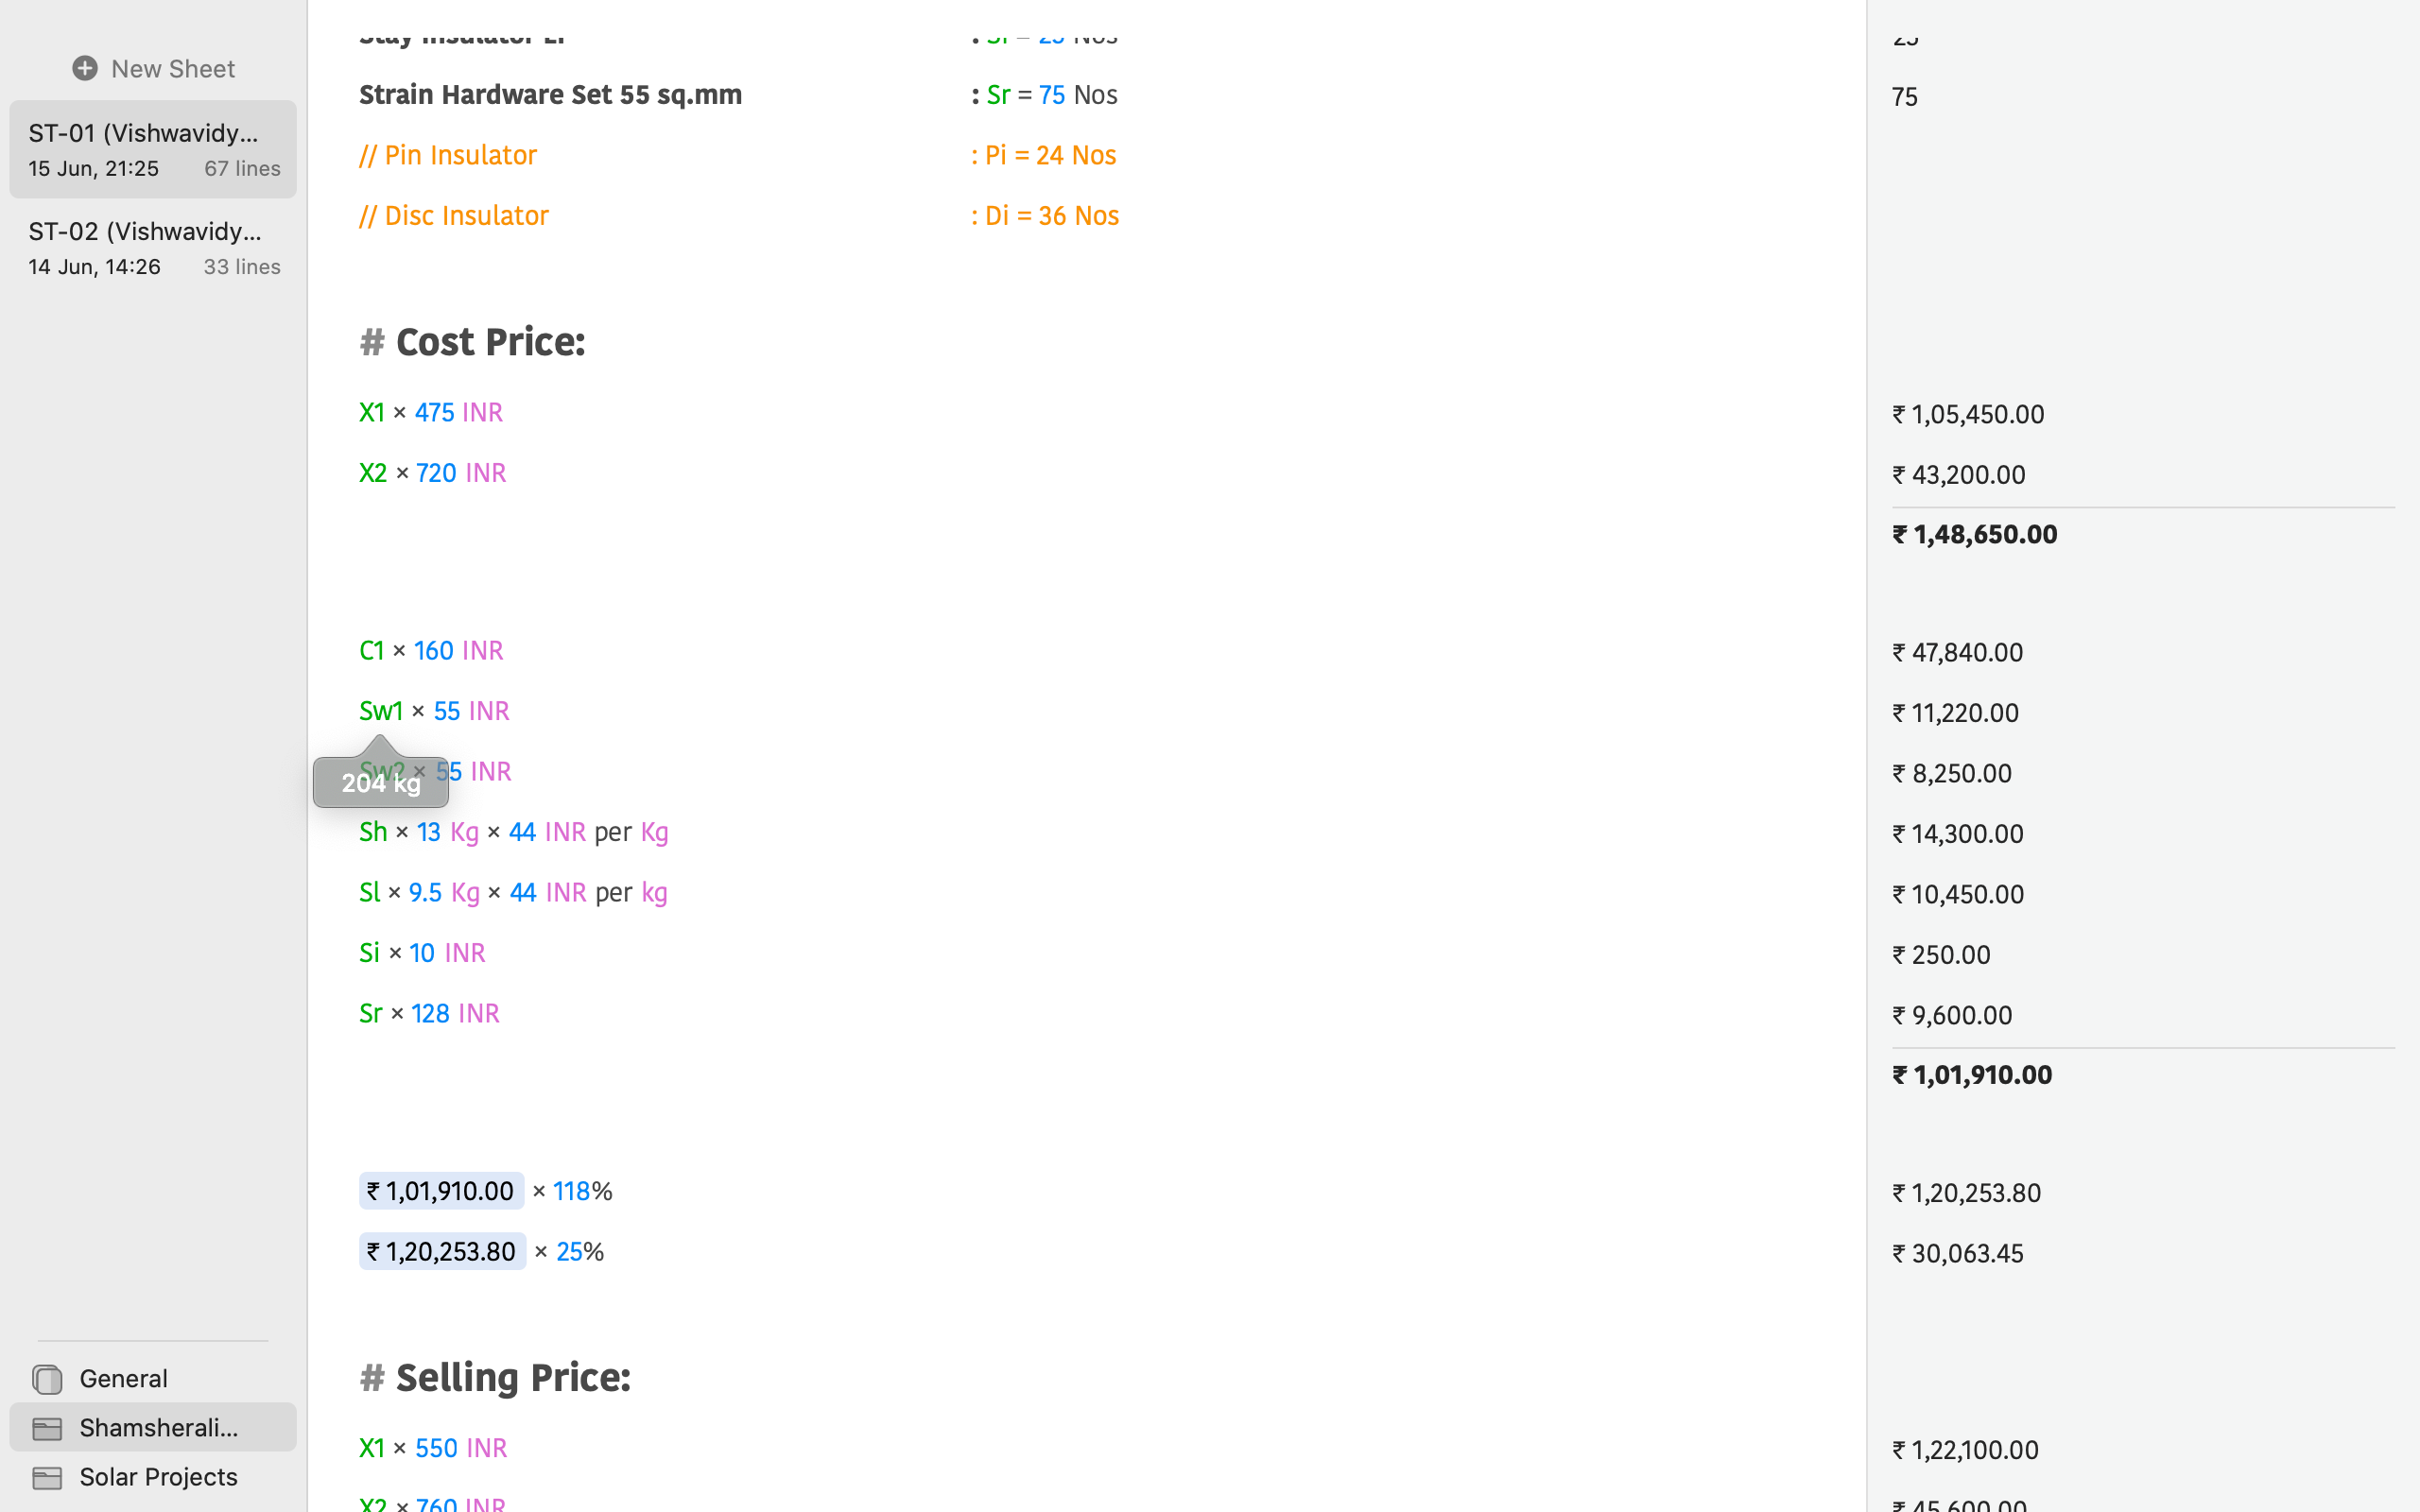Open the ST-02 sheet from 14 Jun
2420x1512 pixels.
tap(153, 247)
